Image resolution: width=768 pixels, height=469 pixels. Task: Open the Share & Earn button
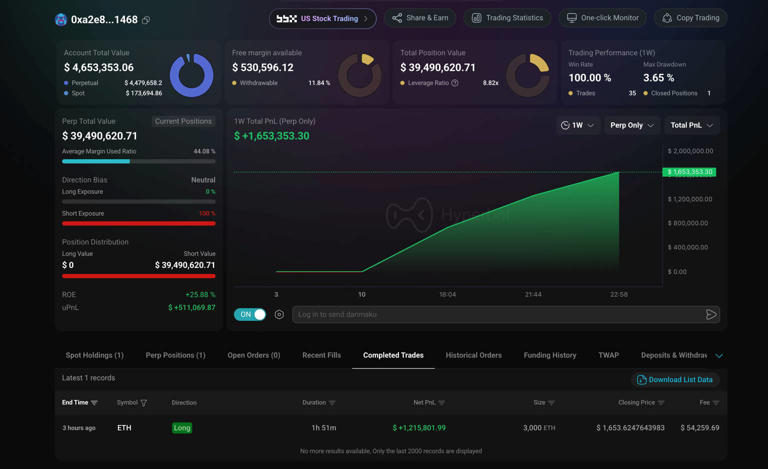point(420,18)
